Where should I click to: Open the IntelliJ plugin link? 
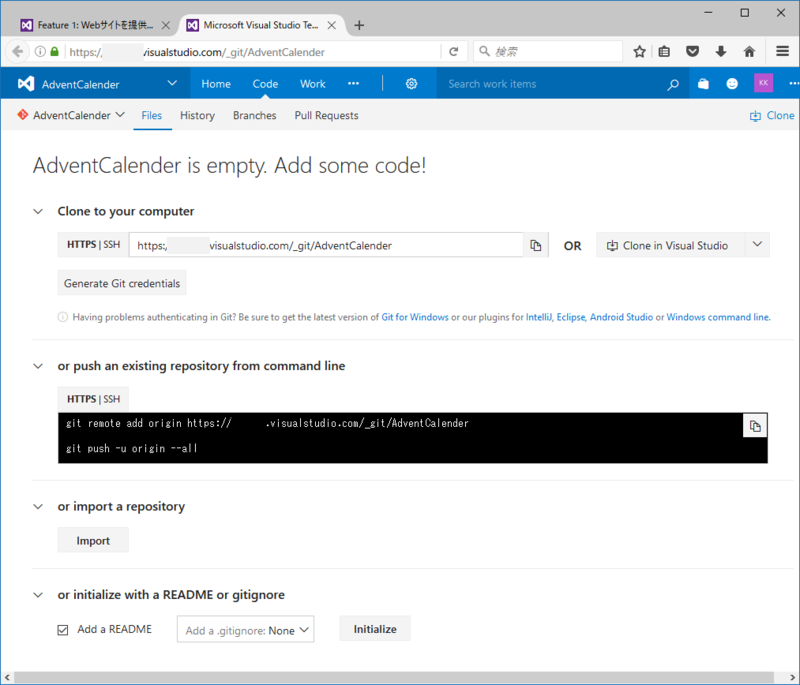click(x=539, y=317)
